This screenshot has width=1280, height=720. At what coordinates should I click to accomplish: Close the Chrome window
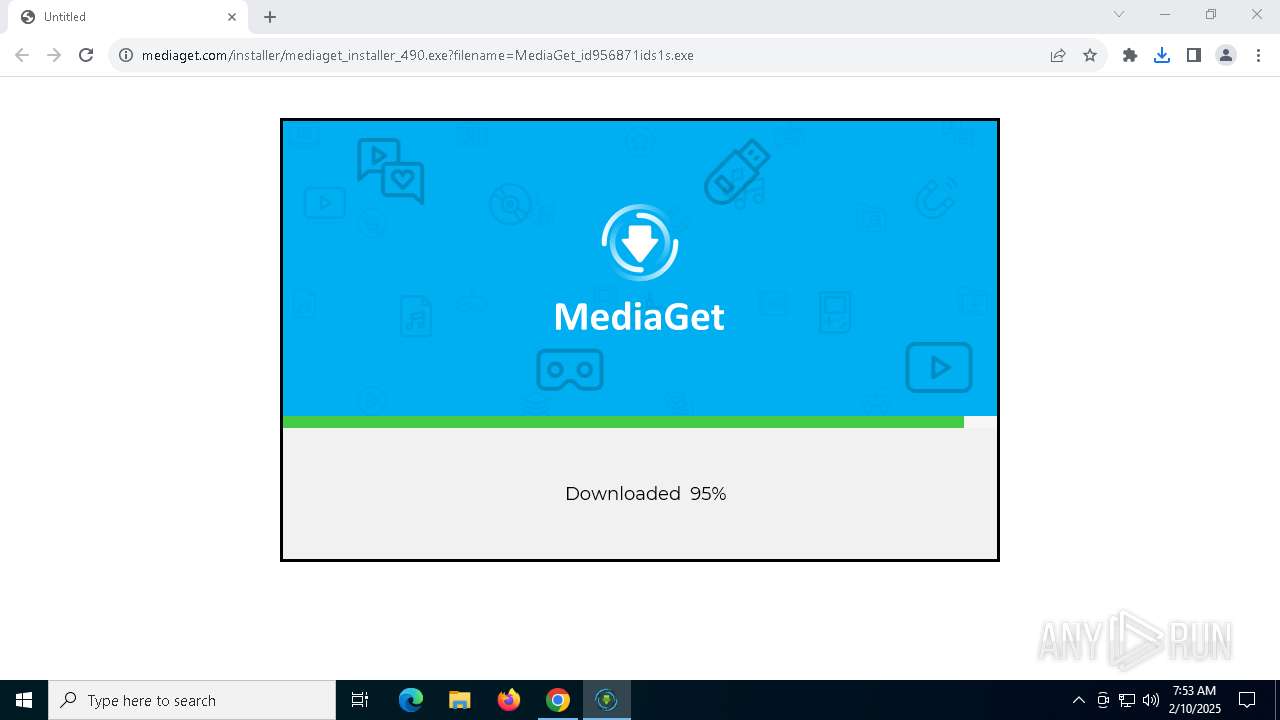(x=1257, y=14)
